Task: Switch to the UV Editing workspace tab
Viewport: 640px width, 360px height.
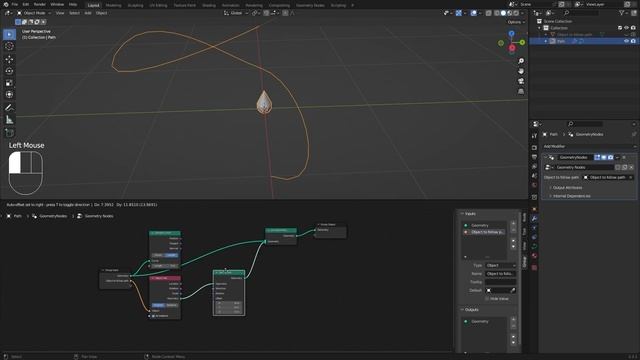Action: click(x=158, y=5)
